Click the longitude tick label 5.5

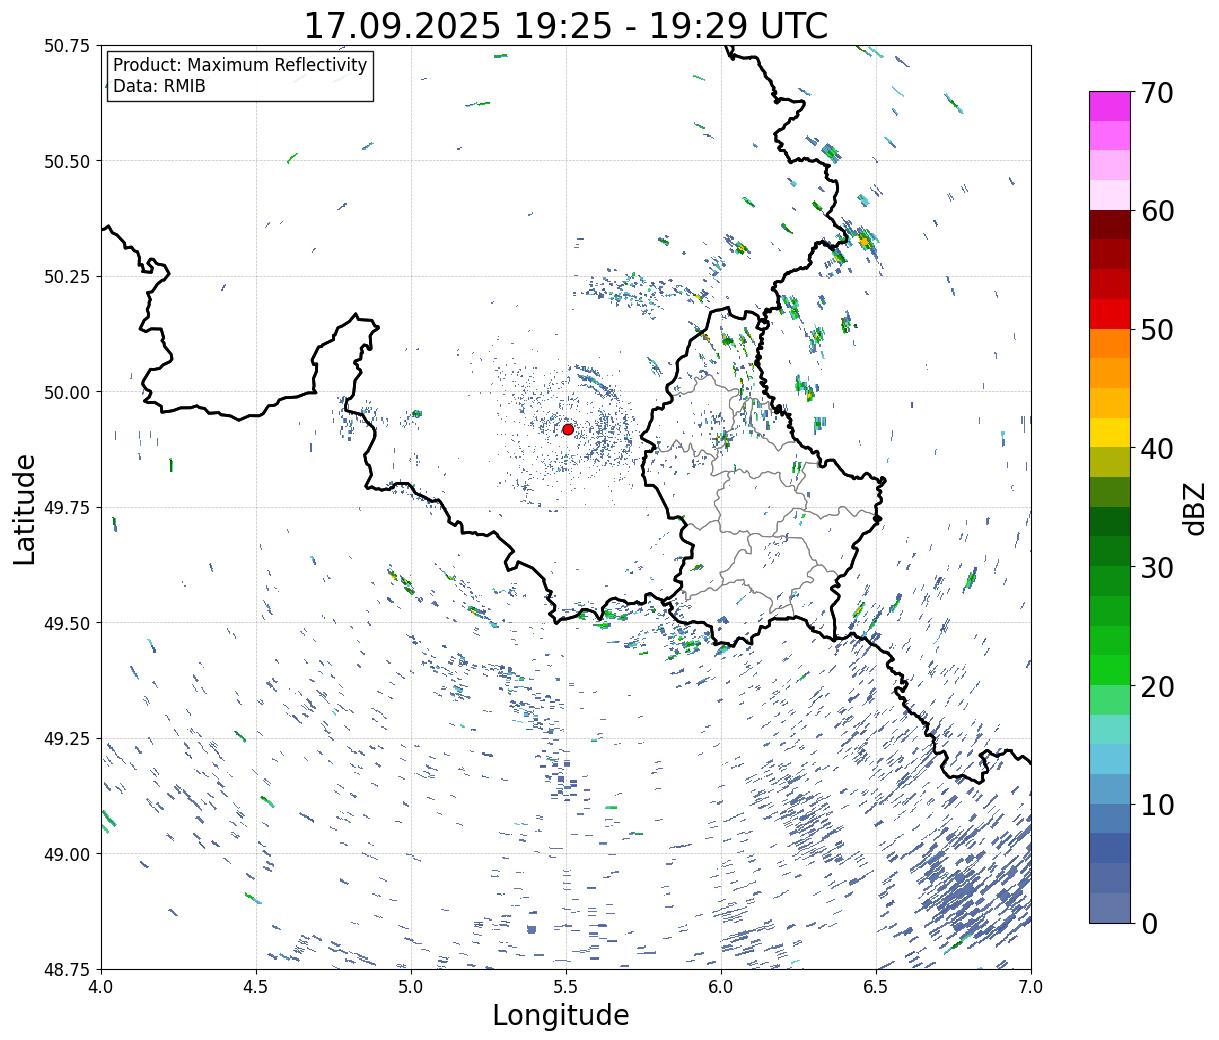566,987
